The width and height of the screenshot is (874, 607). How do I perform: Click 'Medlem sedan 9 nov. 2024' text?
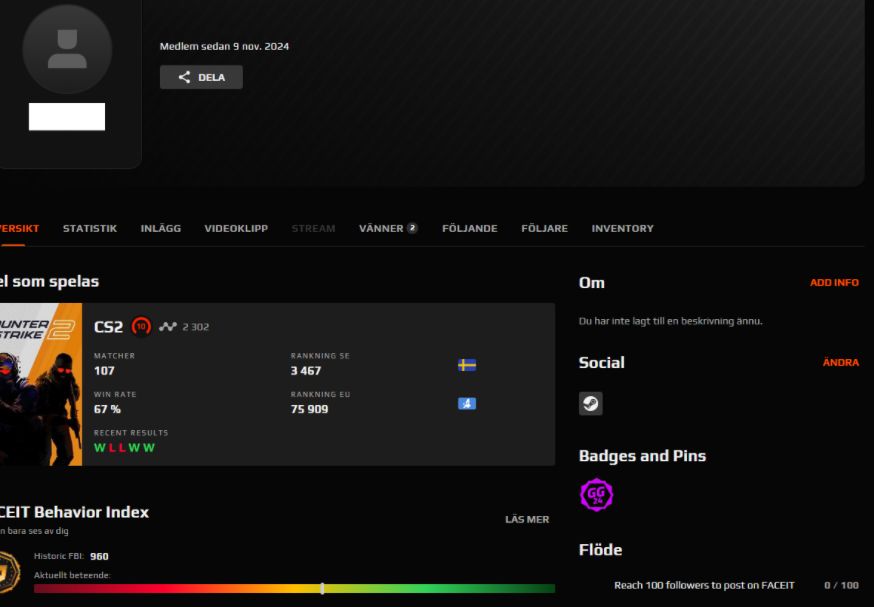[224, 46]
